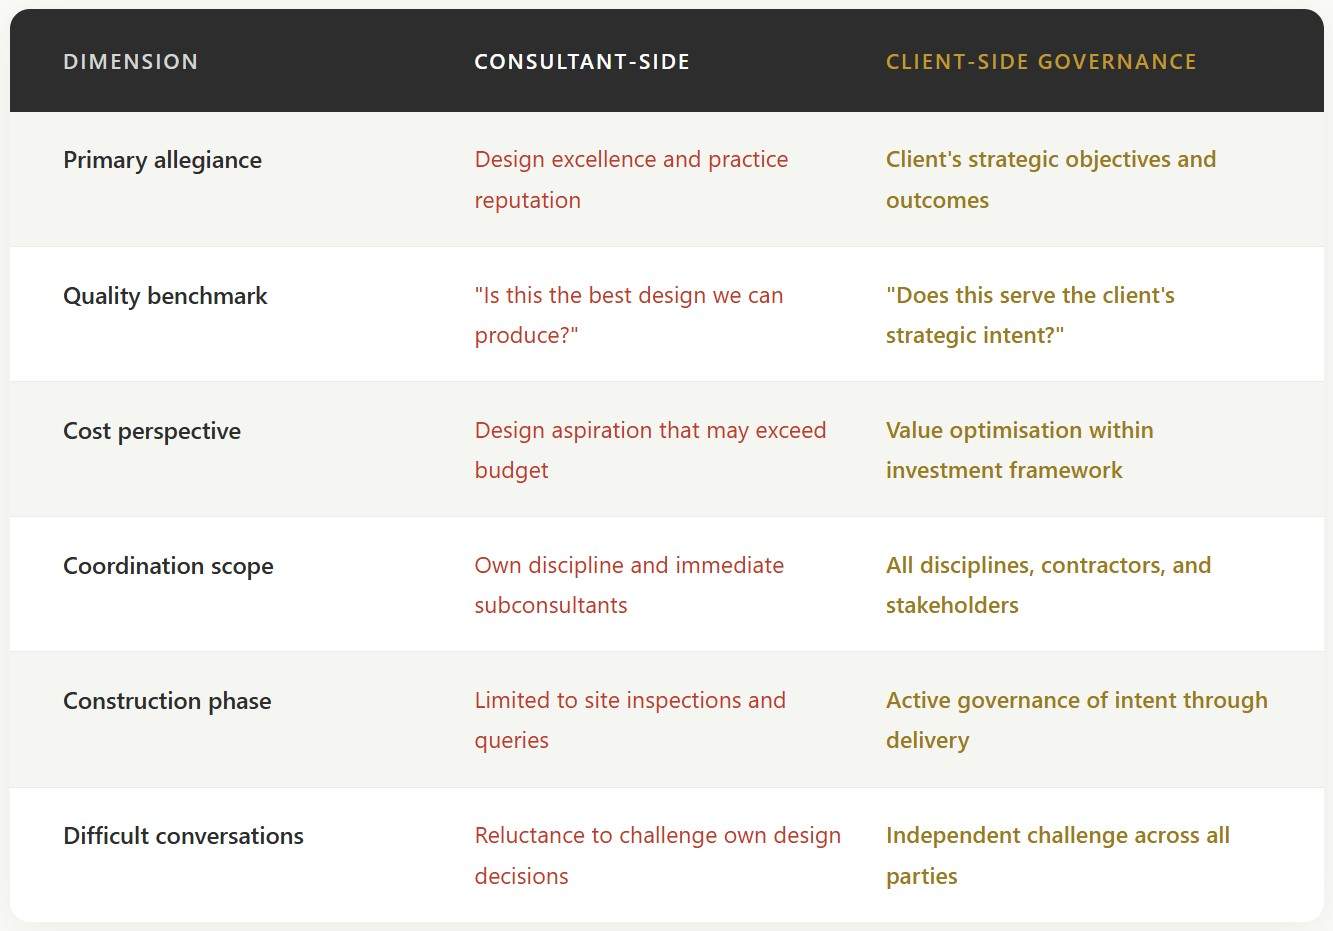Select 'All disciplines, contractors, and stakeholders' cell
The width and height of the screenshot is (1333, 931).
click(x=1048, y=585)
